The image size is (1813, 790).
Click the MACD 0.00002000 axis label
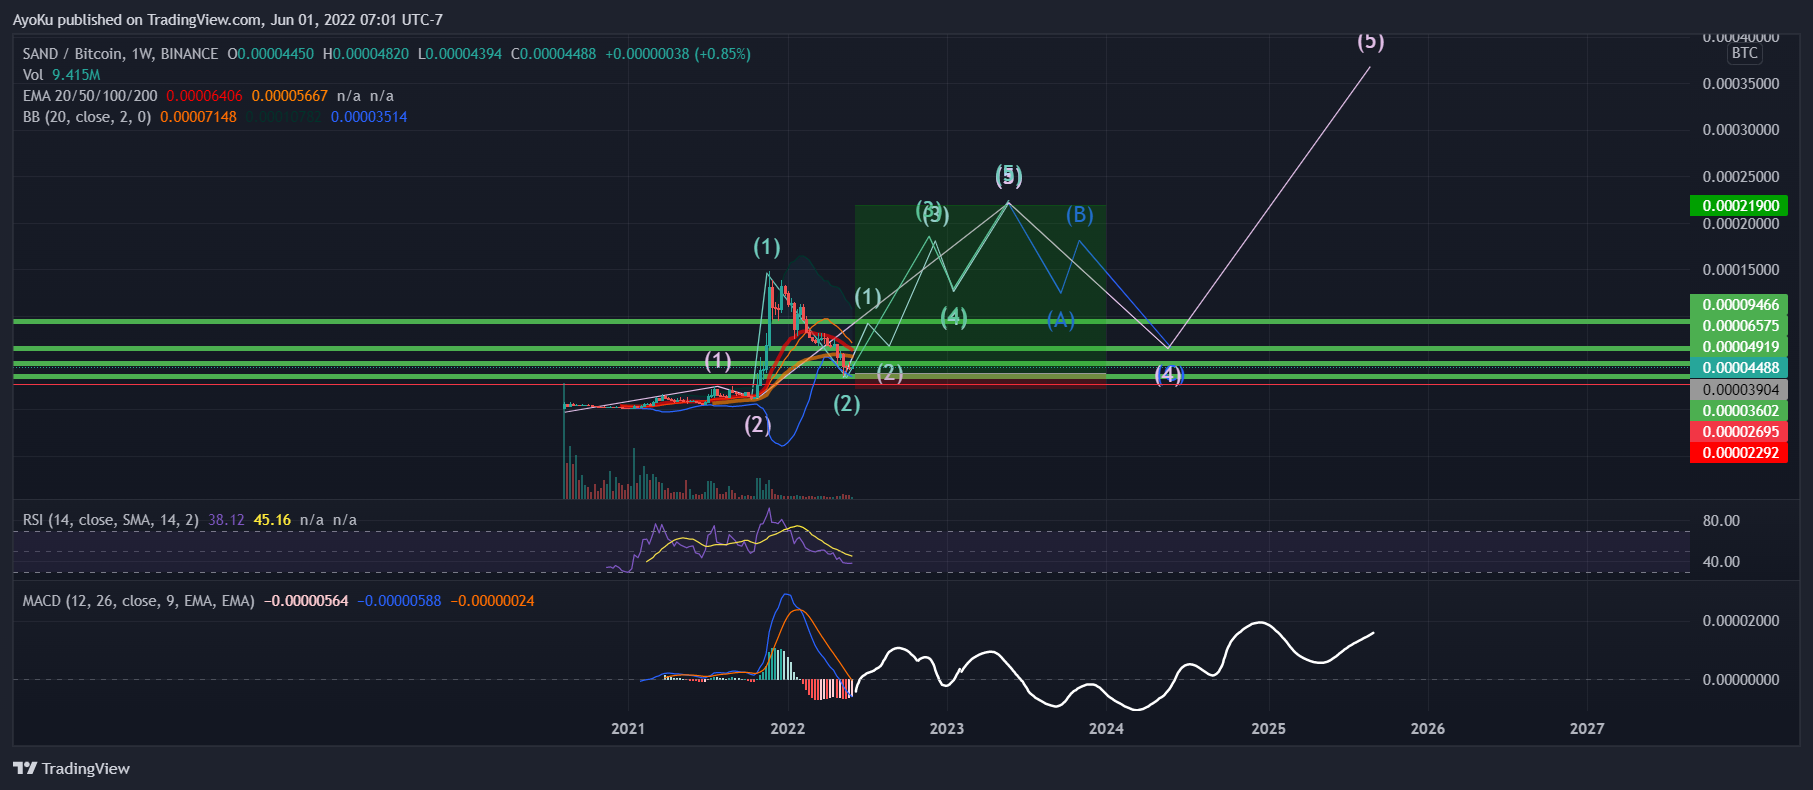pyautogui.click(x=1741, y=621)
